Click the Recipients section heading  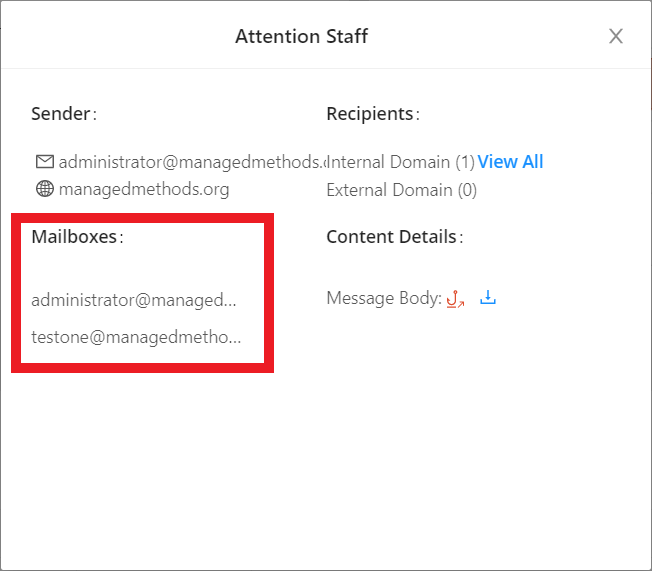point(371,114)
